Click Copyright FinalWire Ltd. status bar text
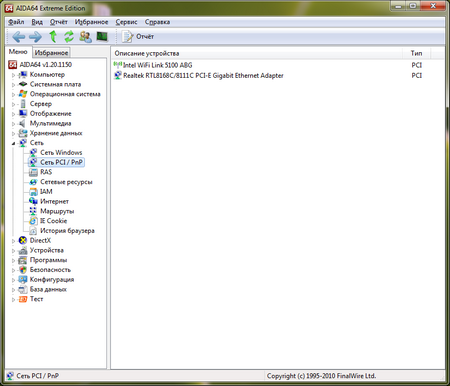Screen dimensions: 450x386 (321, 376)
